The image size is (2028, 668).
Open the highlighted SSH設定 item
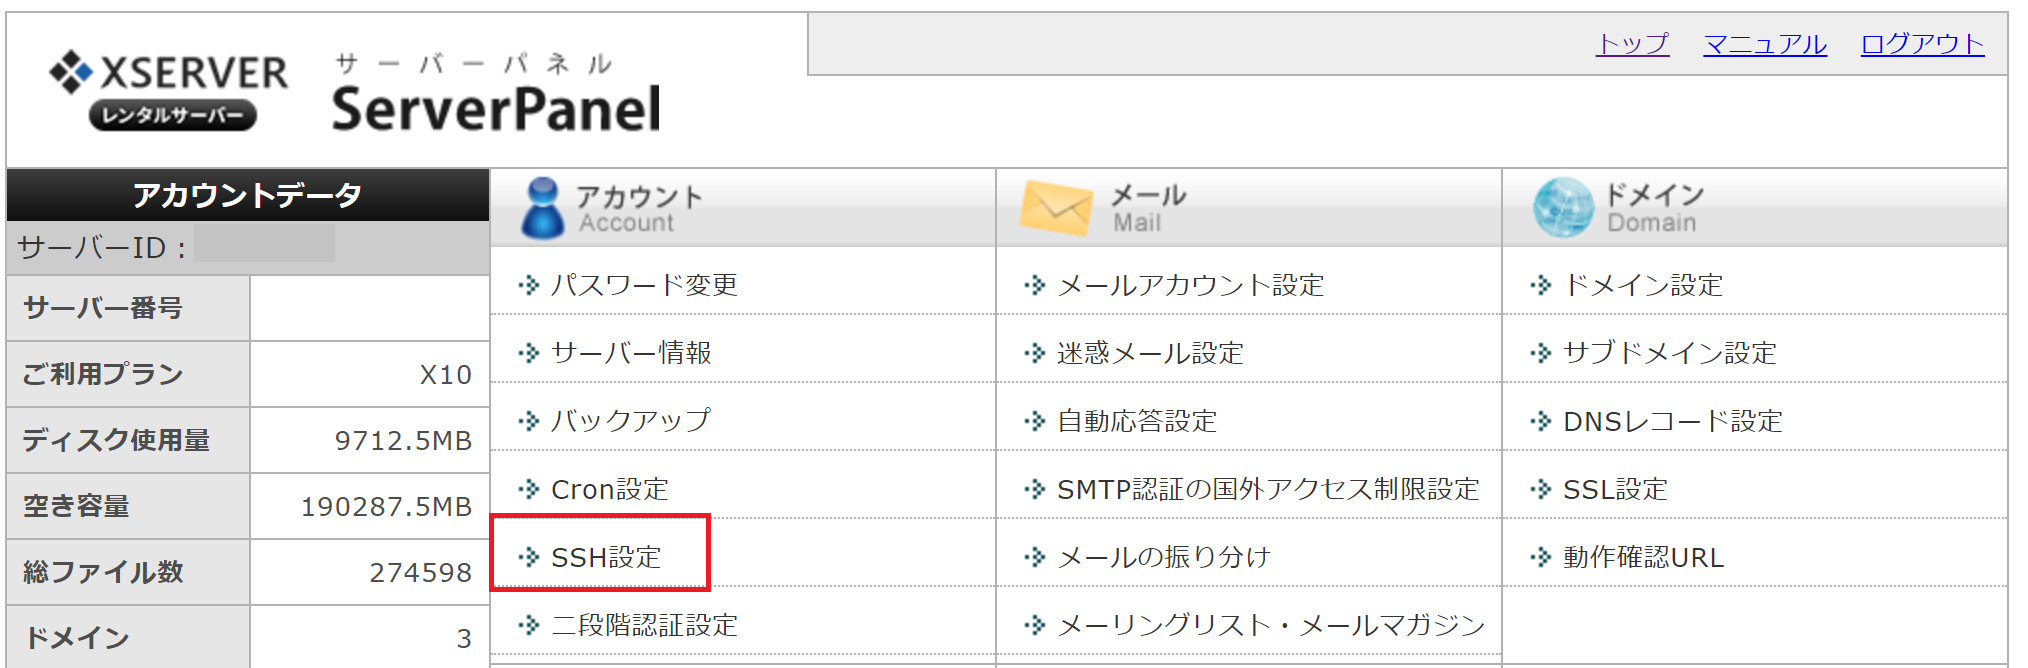point(606,557)
